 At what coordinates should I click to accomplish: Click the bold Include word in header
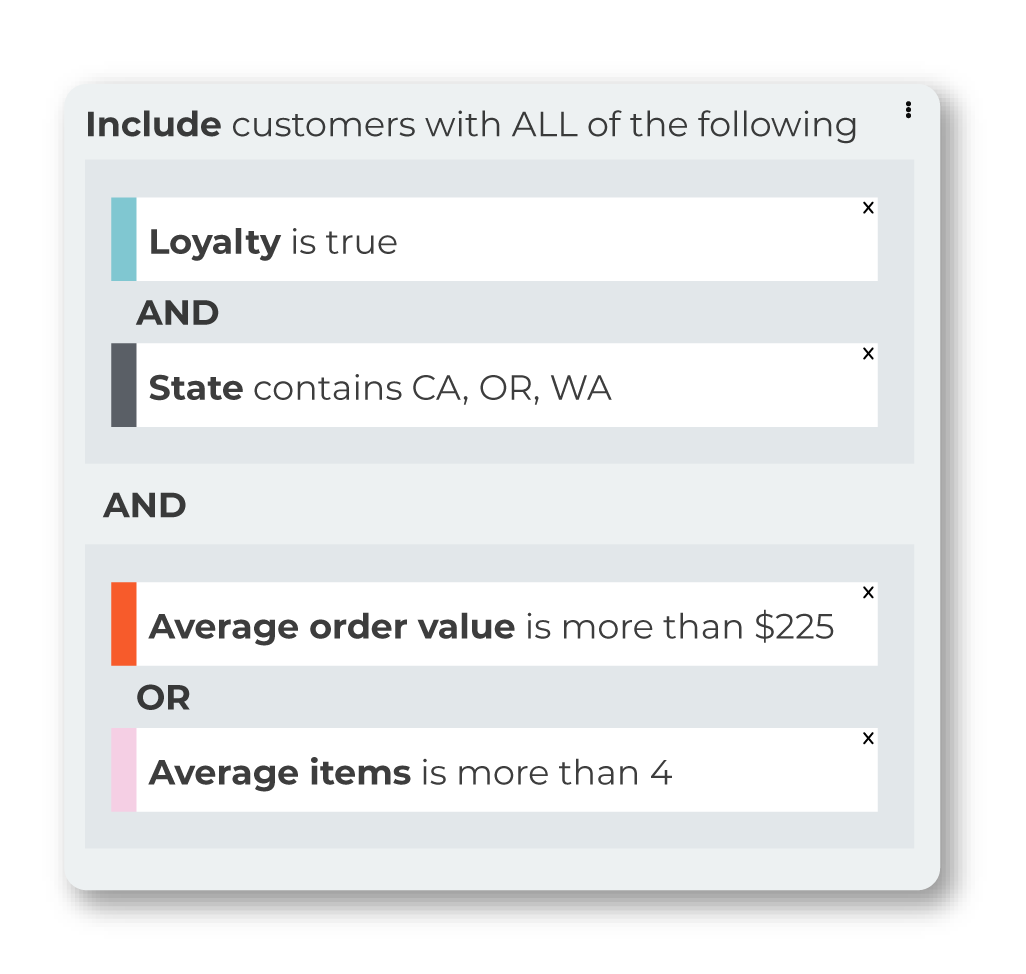154,124
